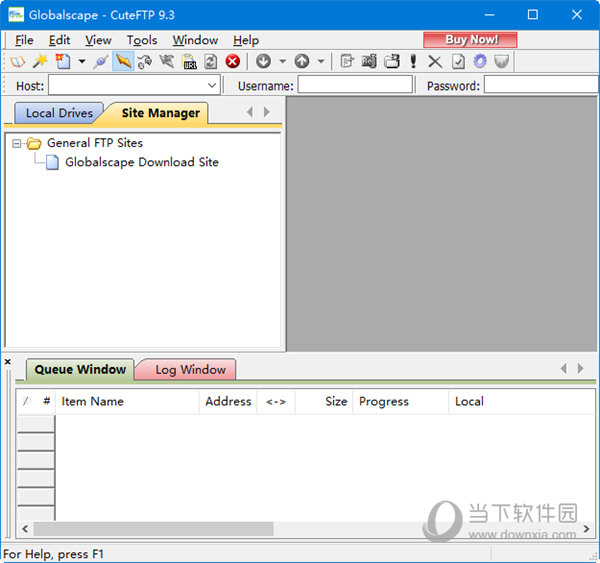
Task: Open the Window menu
Action: point(195,40)
